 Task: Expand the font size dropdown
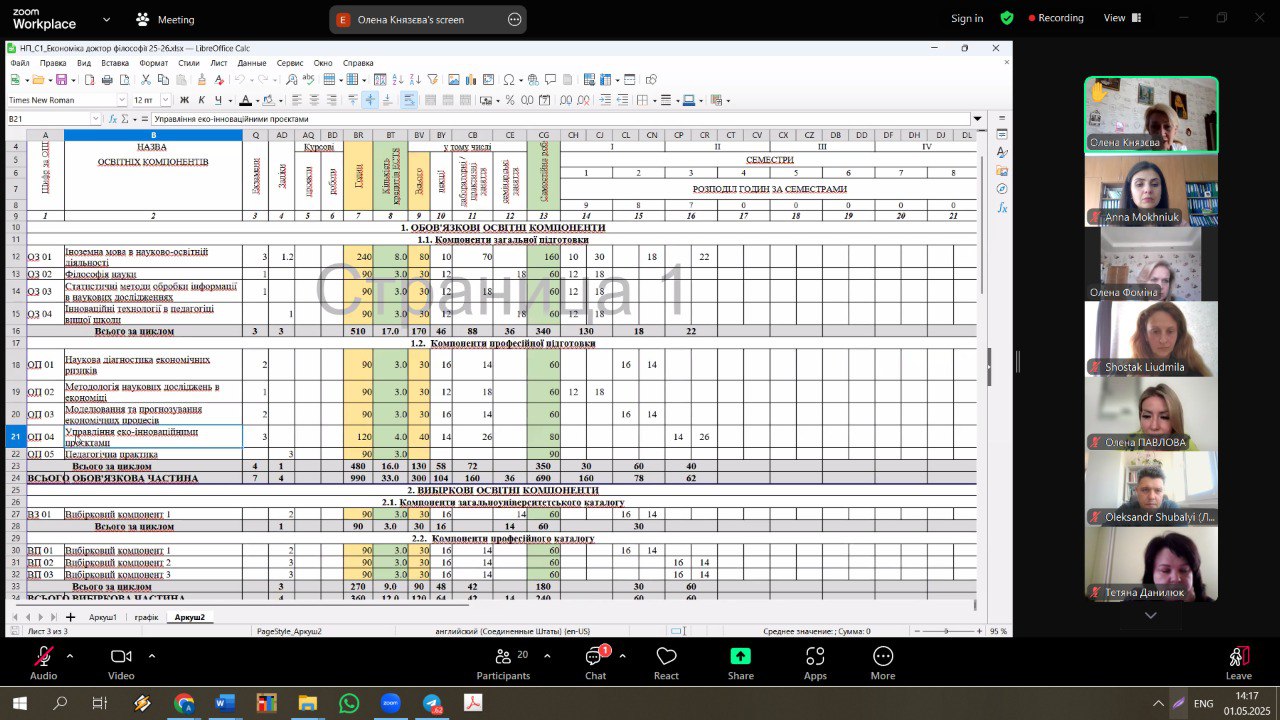pyautogui.click(x=166, y=100)
